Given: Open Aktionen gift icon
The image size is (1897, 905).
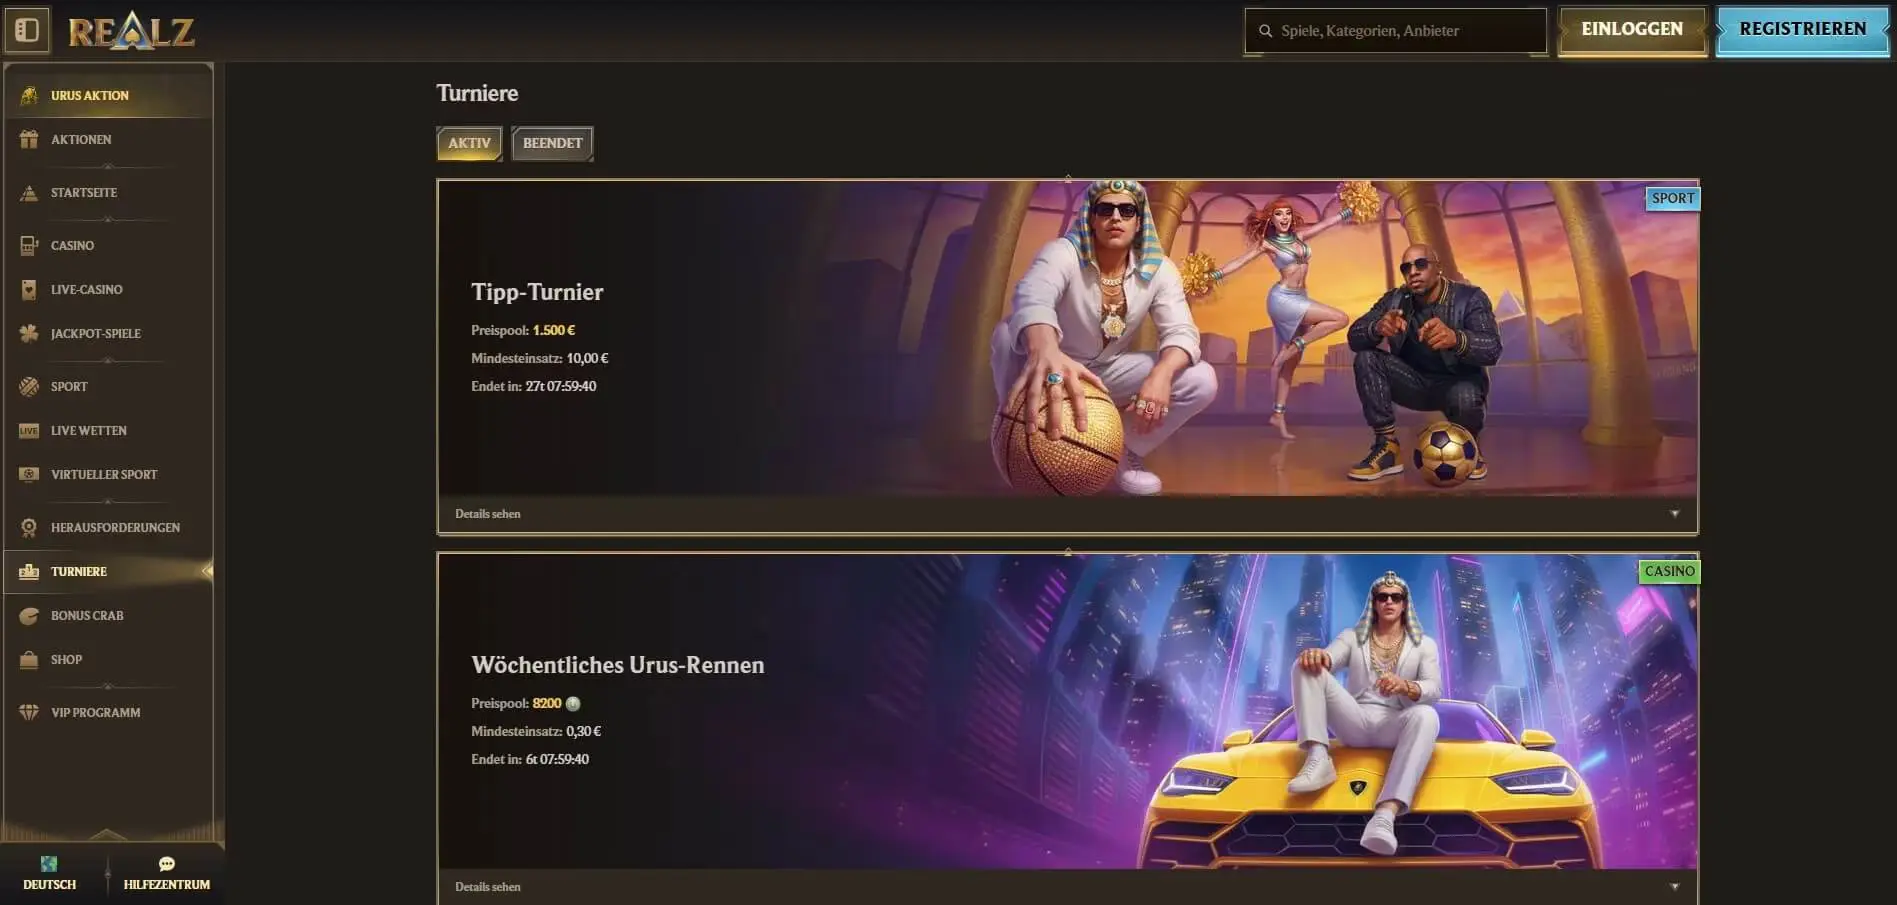Looking at the screenshot, I should [29, 139].
